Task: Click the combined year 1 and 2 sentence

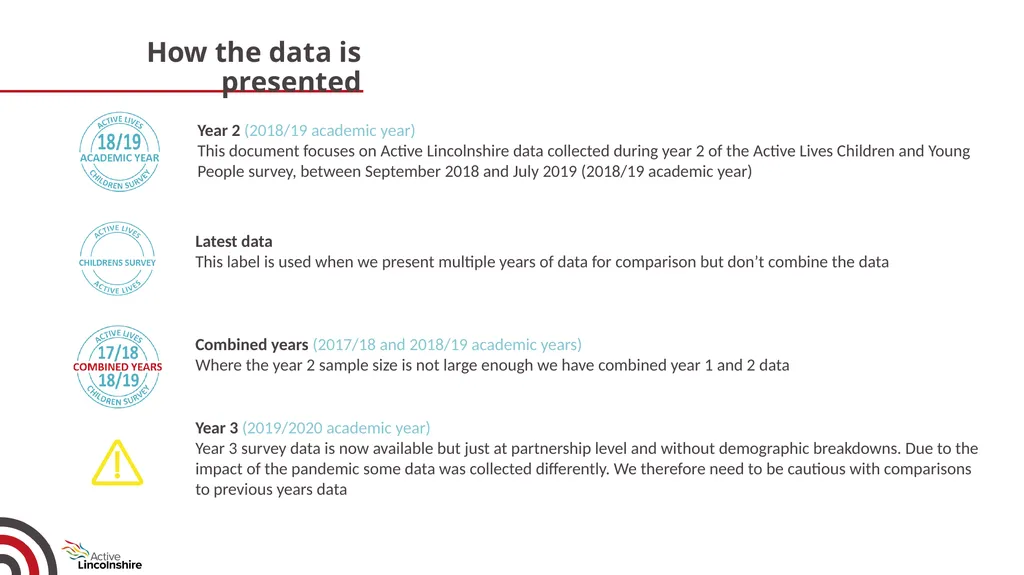Action: click(492, 365)
